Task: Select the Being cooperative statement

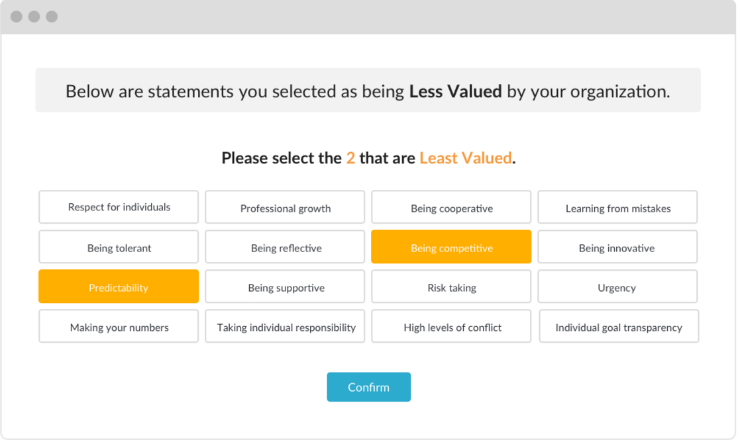Action: [451, 207]
